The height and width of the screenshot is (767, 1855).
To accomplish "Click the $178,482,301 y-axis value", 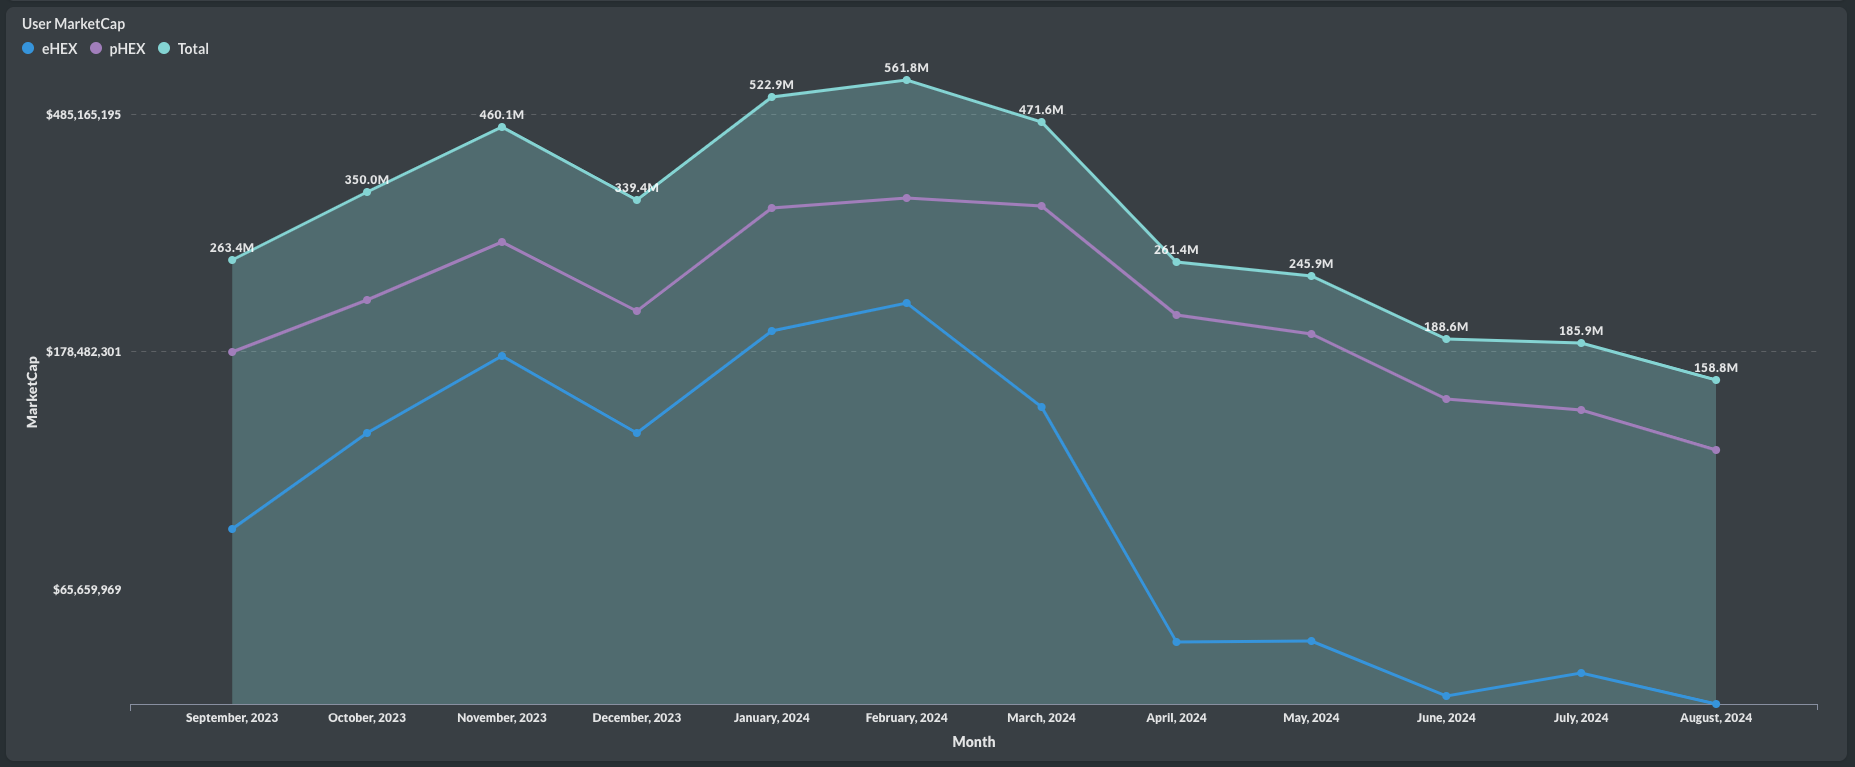I will pyautogui.click(x=84, y=352).
